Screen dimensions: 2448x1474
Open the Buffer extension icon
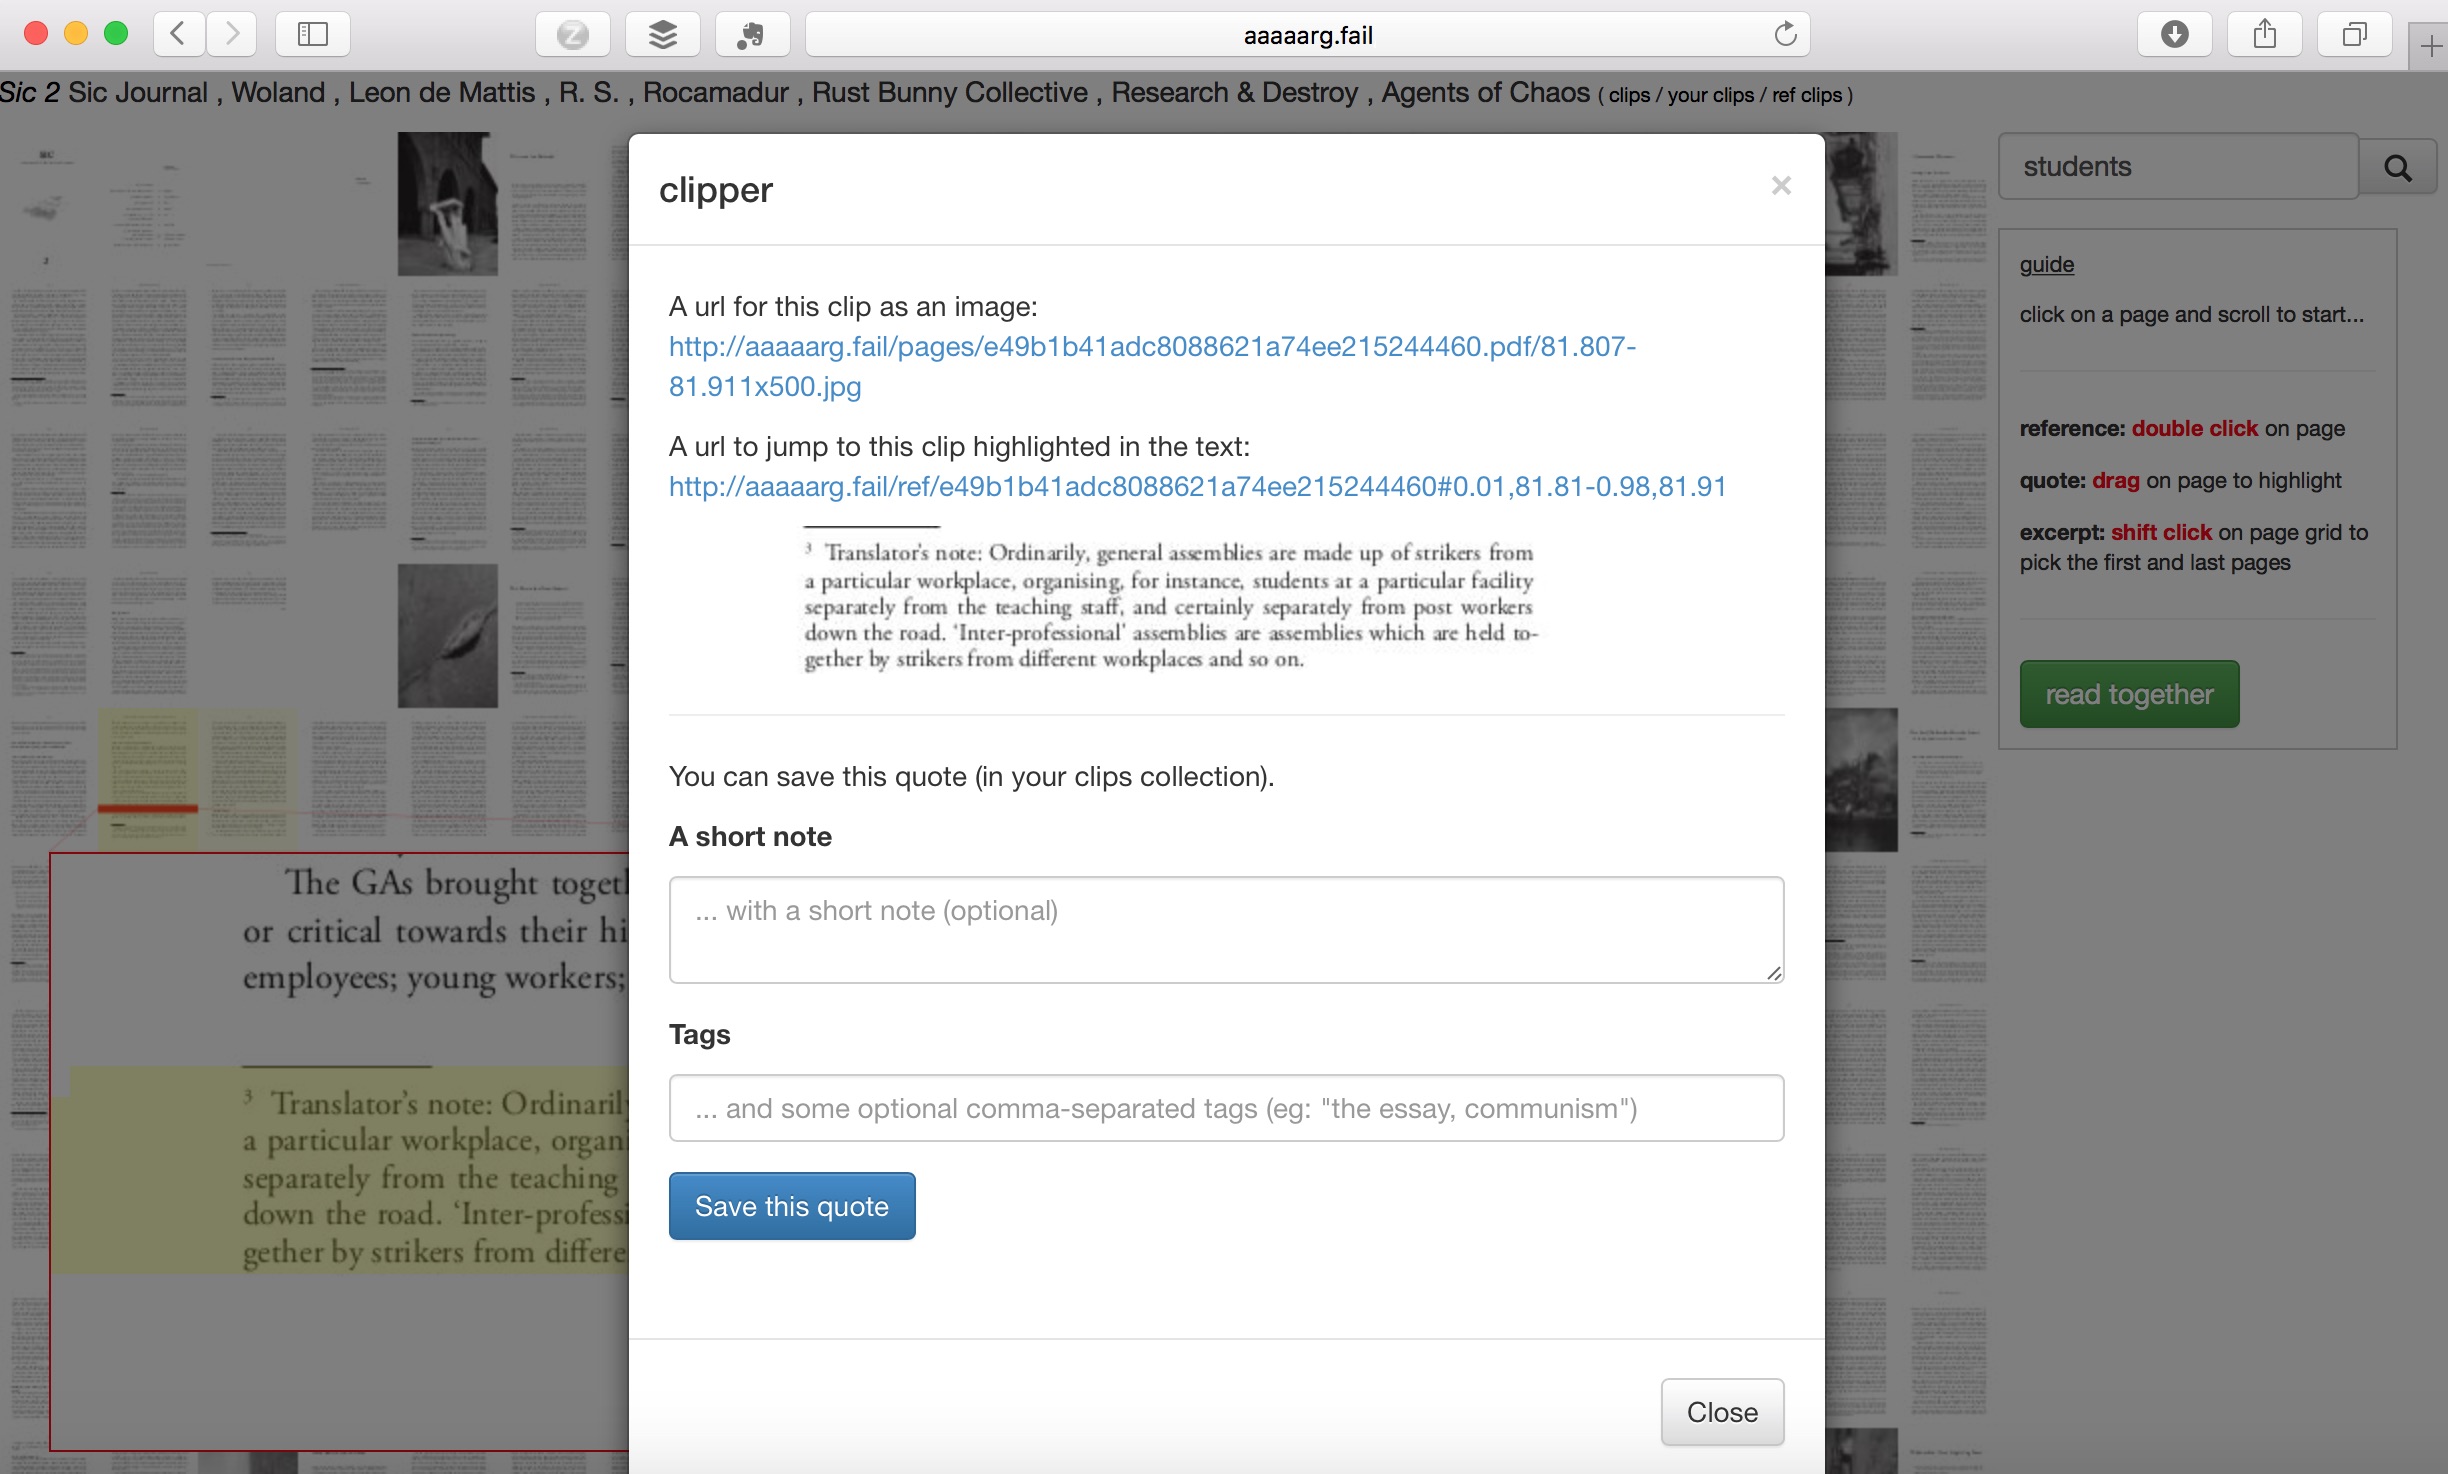click(662, 33)
